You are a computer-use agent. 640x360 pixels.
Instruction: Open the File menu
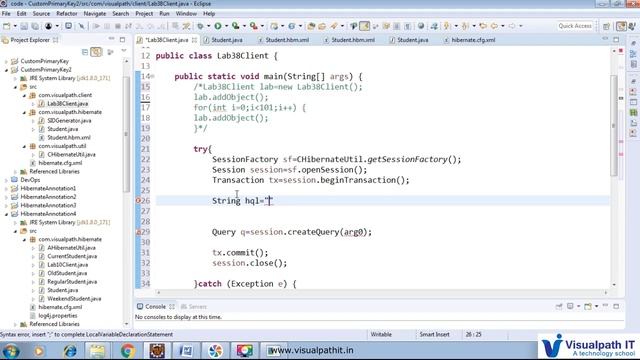tap(6, 13)
